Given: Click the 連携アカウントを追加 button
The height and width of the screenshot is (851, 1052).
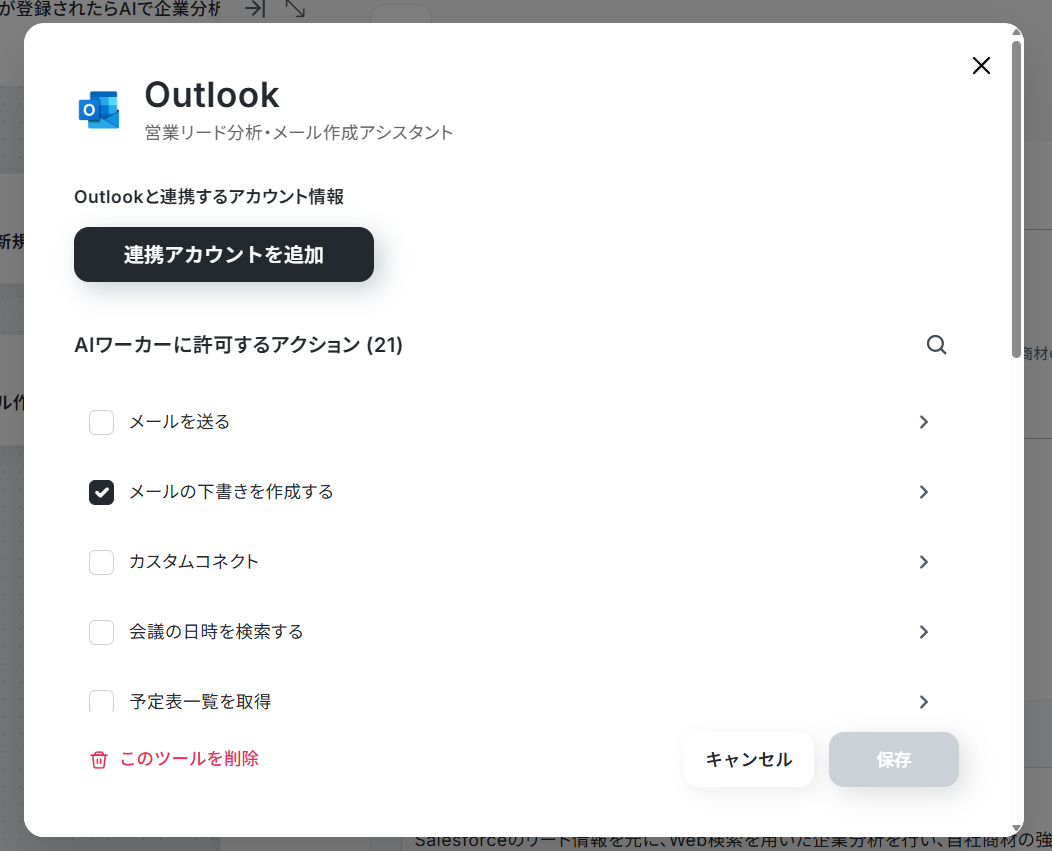Looking at the screenshot, I should point(224,254).
